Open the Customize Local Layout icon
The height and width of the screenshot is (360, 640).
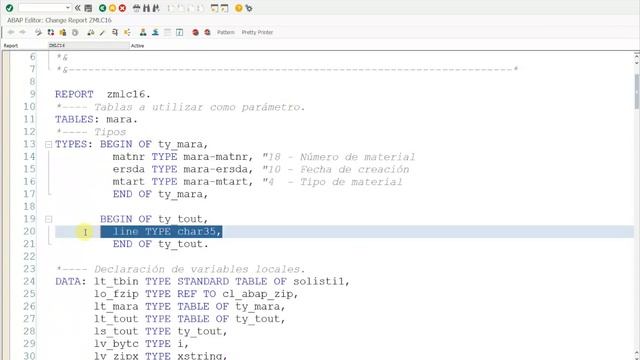(x=249, y=8)
